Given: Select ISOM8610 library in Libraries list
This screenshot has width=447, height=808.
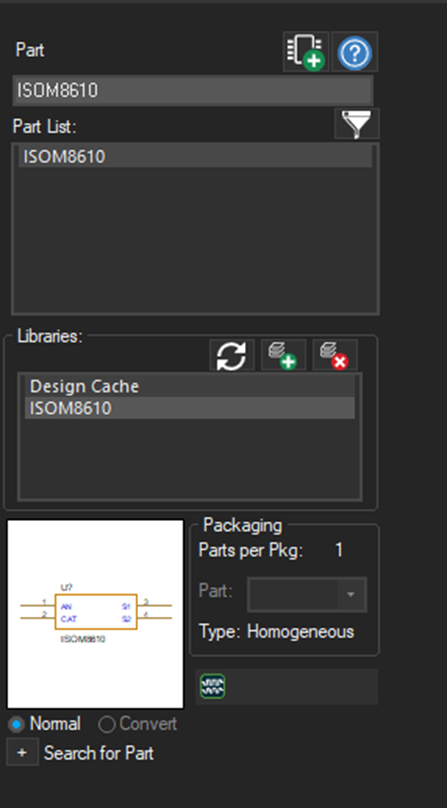Looking at the screenshot, I should [x=190, y=408].
